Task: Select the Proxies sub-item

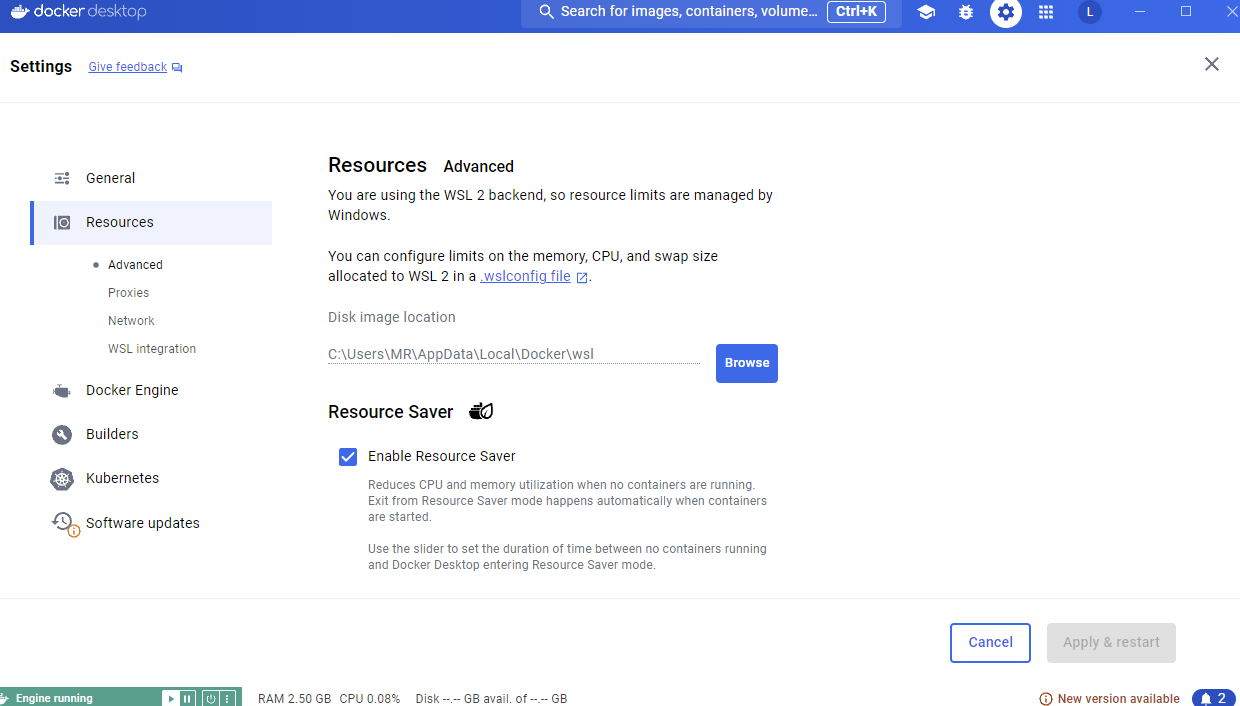Action: click(128, 293)
